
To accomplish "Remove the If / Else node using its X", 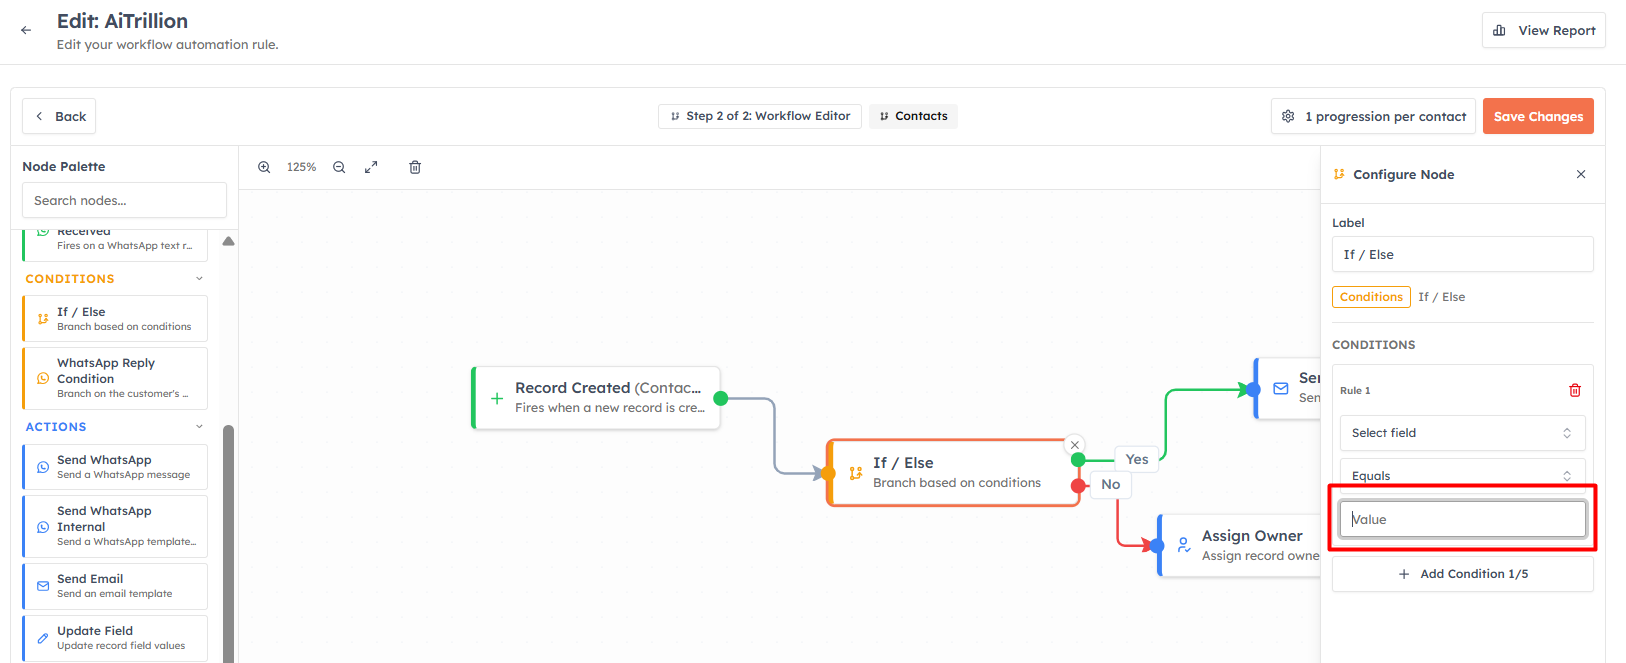I will point(1075,445).
